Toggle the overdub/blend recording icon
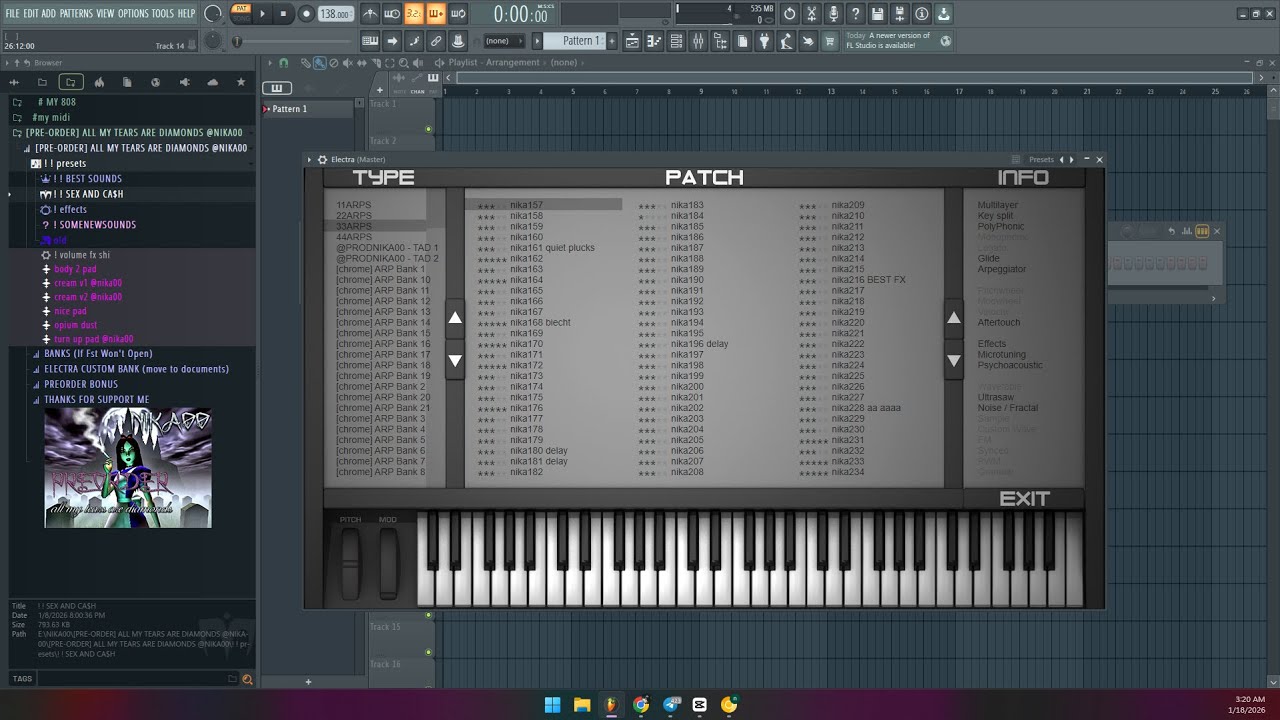Image resolution: width=1280 pixels, height=720 pixels. tap(436, 14)
